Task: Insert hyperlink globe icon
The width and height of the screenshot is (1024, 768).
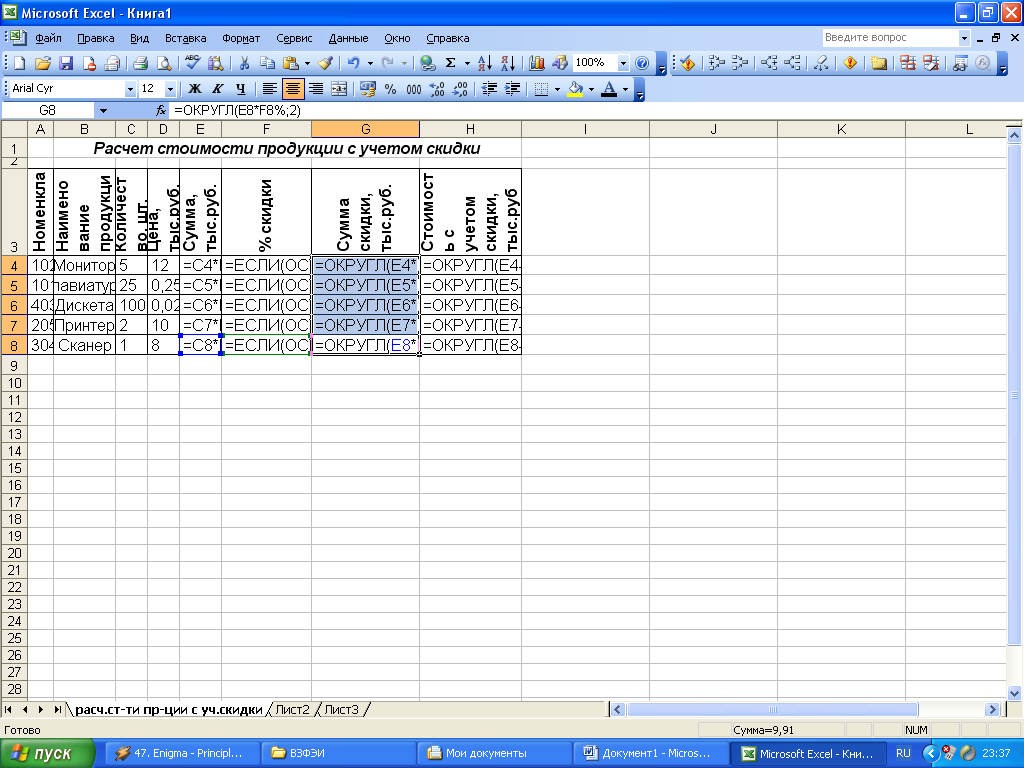Action: click(427, 63)
